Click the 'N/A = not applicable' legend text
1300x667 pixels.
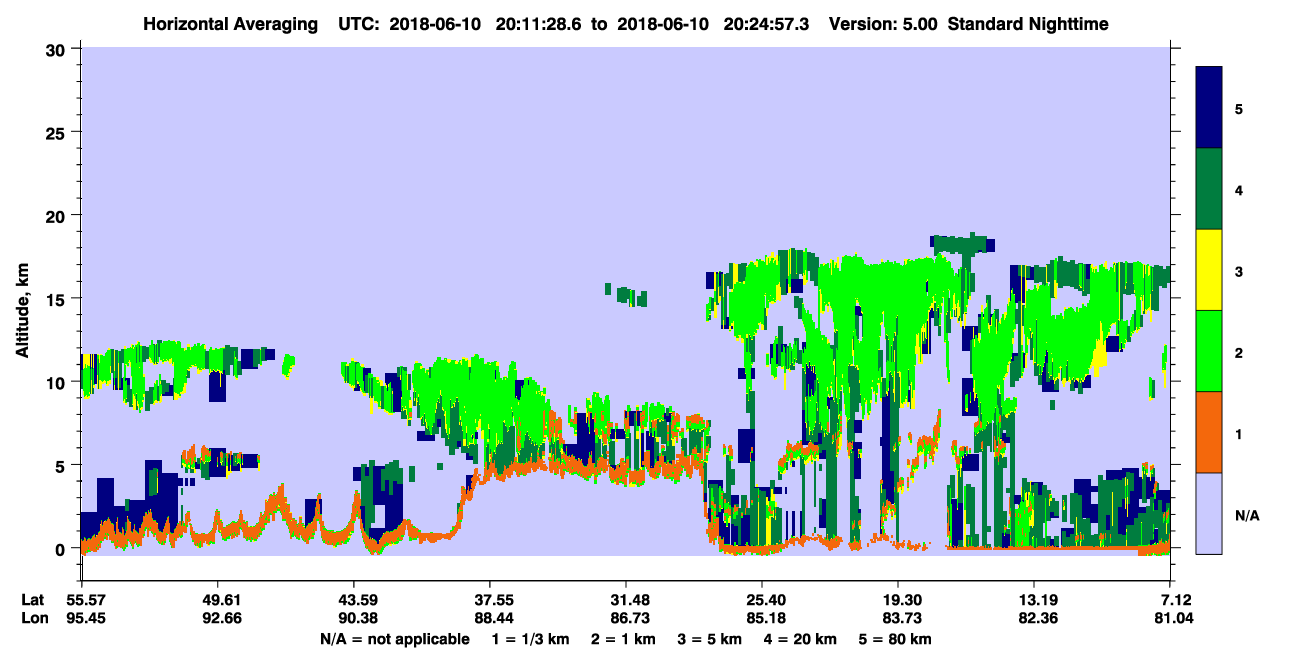pos(394,639)
